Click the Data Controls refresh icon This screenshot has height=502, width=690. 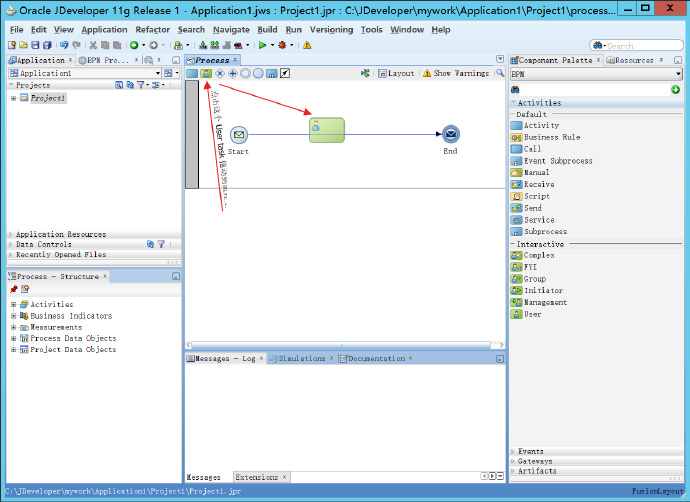[150, 244]
